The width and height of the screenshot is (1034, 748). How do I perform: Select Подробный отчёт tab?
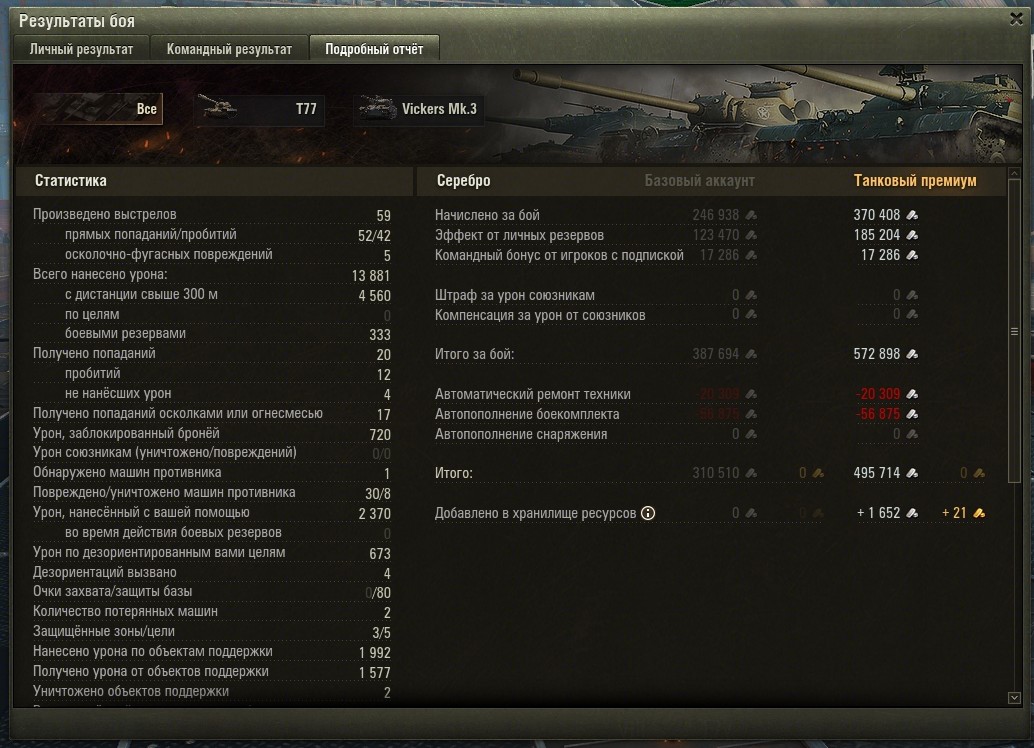click(x=374, y=49)
